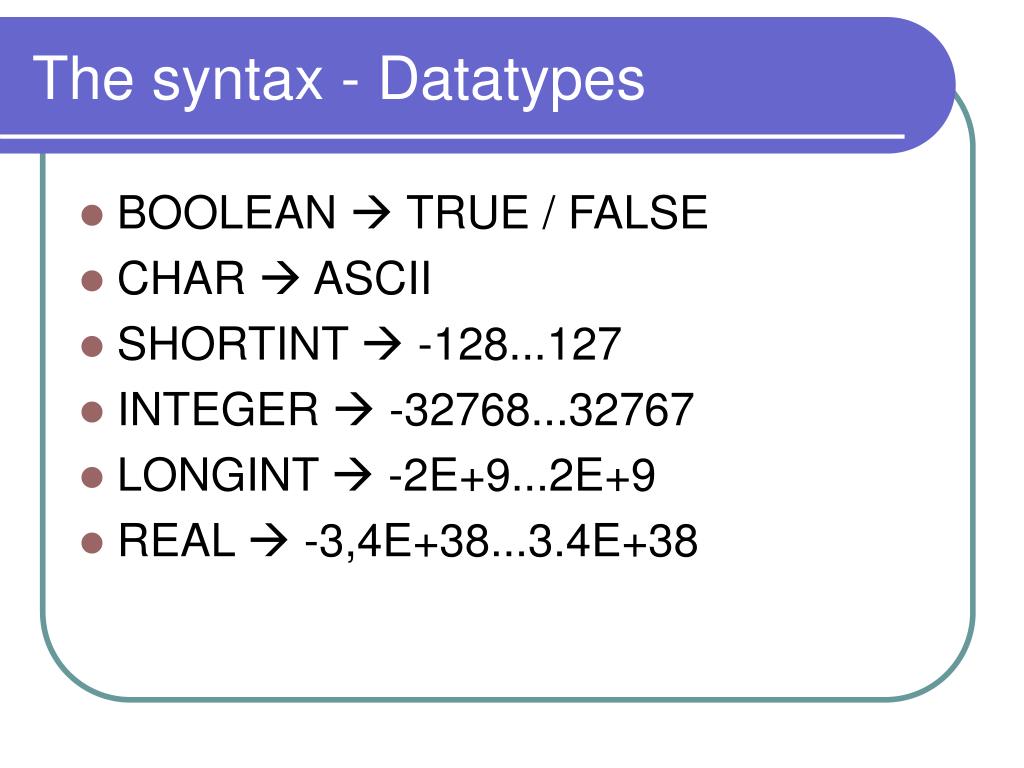Click the bullet dot beside LONGINT
Image resolution: width=1024 pixels, height=768 pixels.
click(92, 477)
